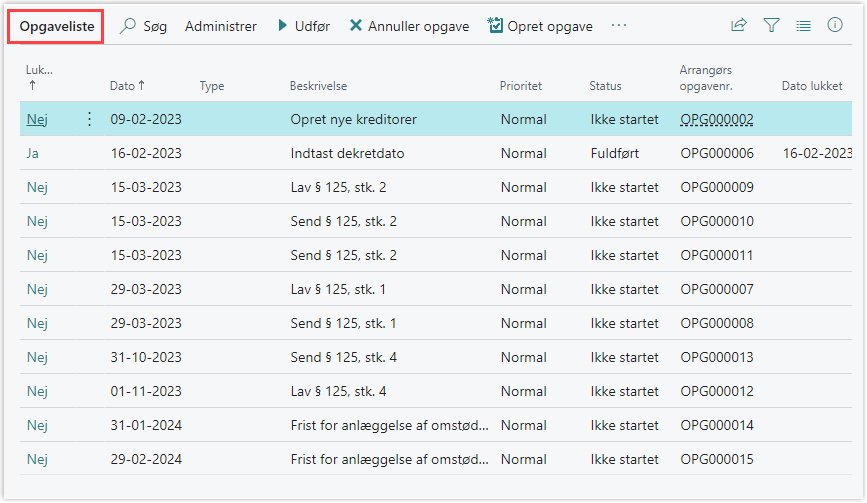Open the information circle icon
867x503 pixels.
point(835,26)
